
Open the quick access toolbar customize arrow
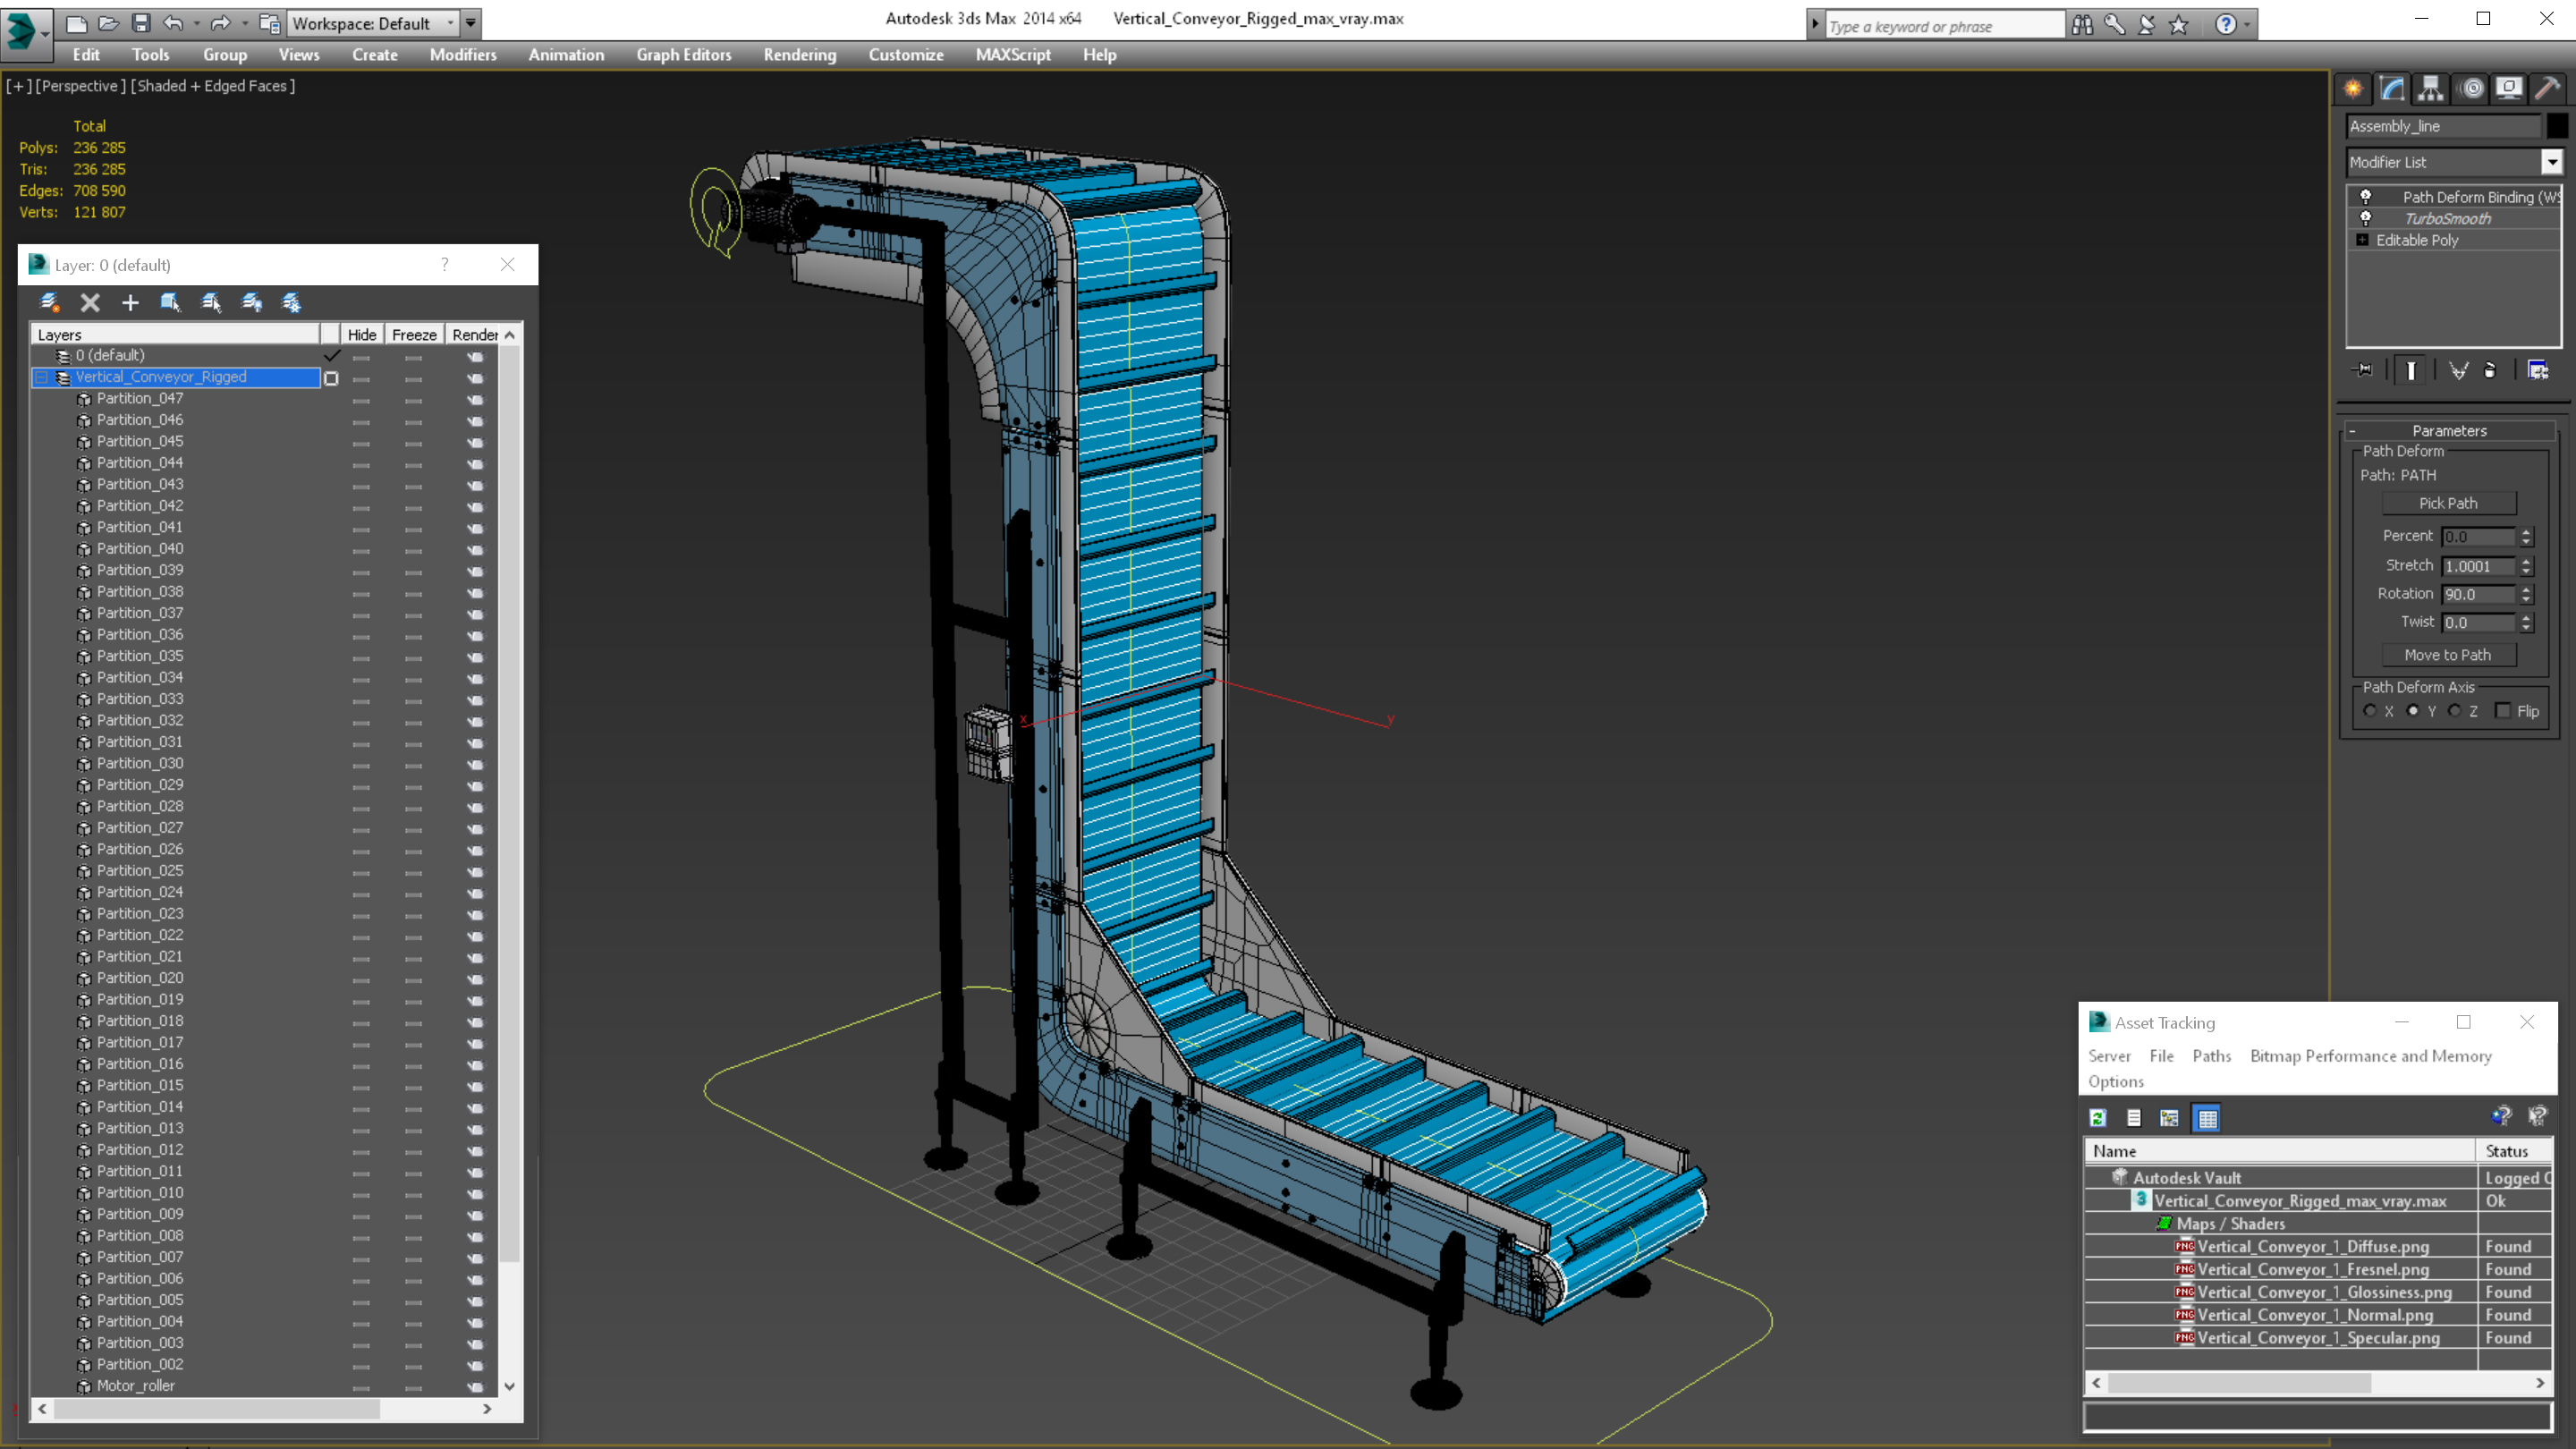(x=470, y=23)
